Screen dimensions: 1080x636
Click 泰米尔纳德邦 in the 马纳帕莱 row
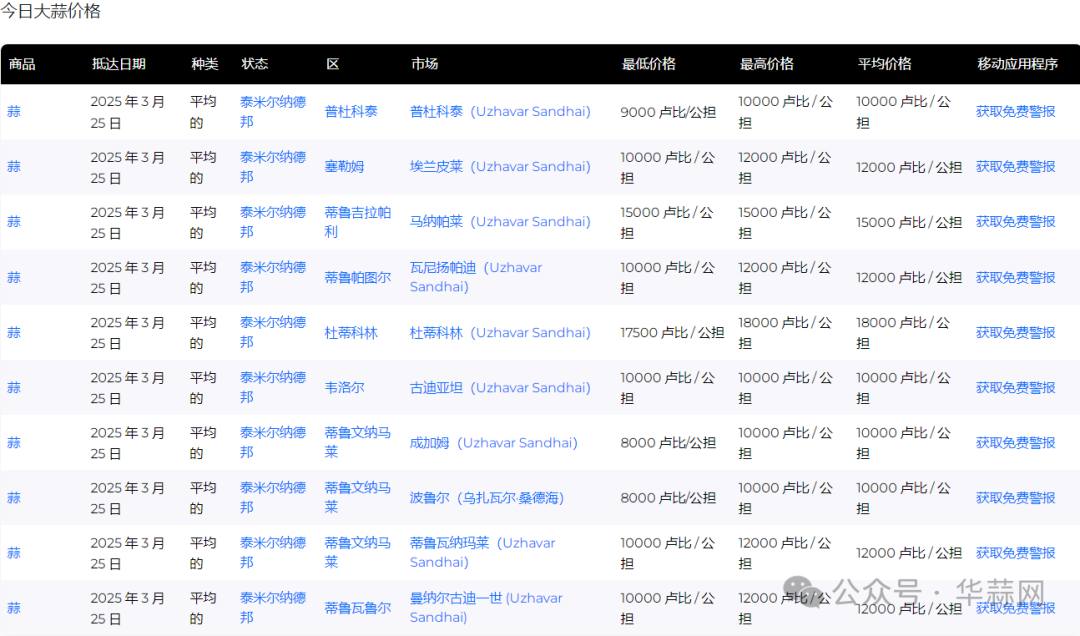273,222
